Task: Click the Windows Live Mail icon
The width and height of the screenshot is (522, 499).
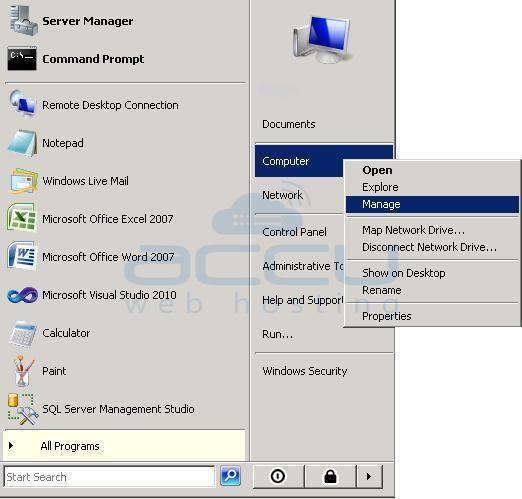Action: pyautogui.click(x=23, y=181)
